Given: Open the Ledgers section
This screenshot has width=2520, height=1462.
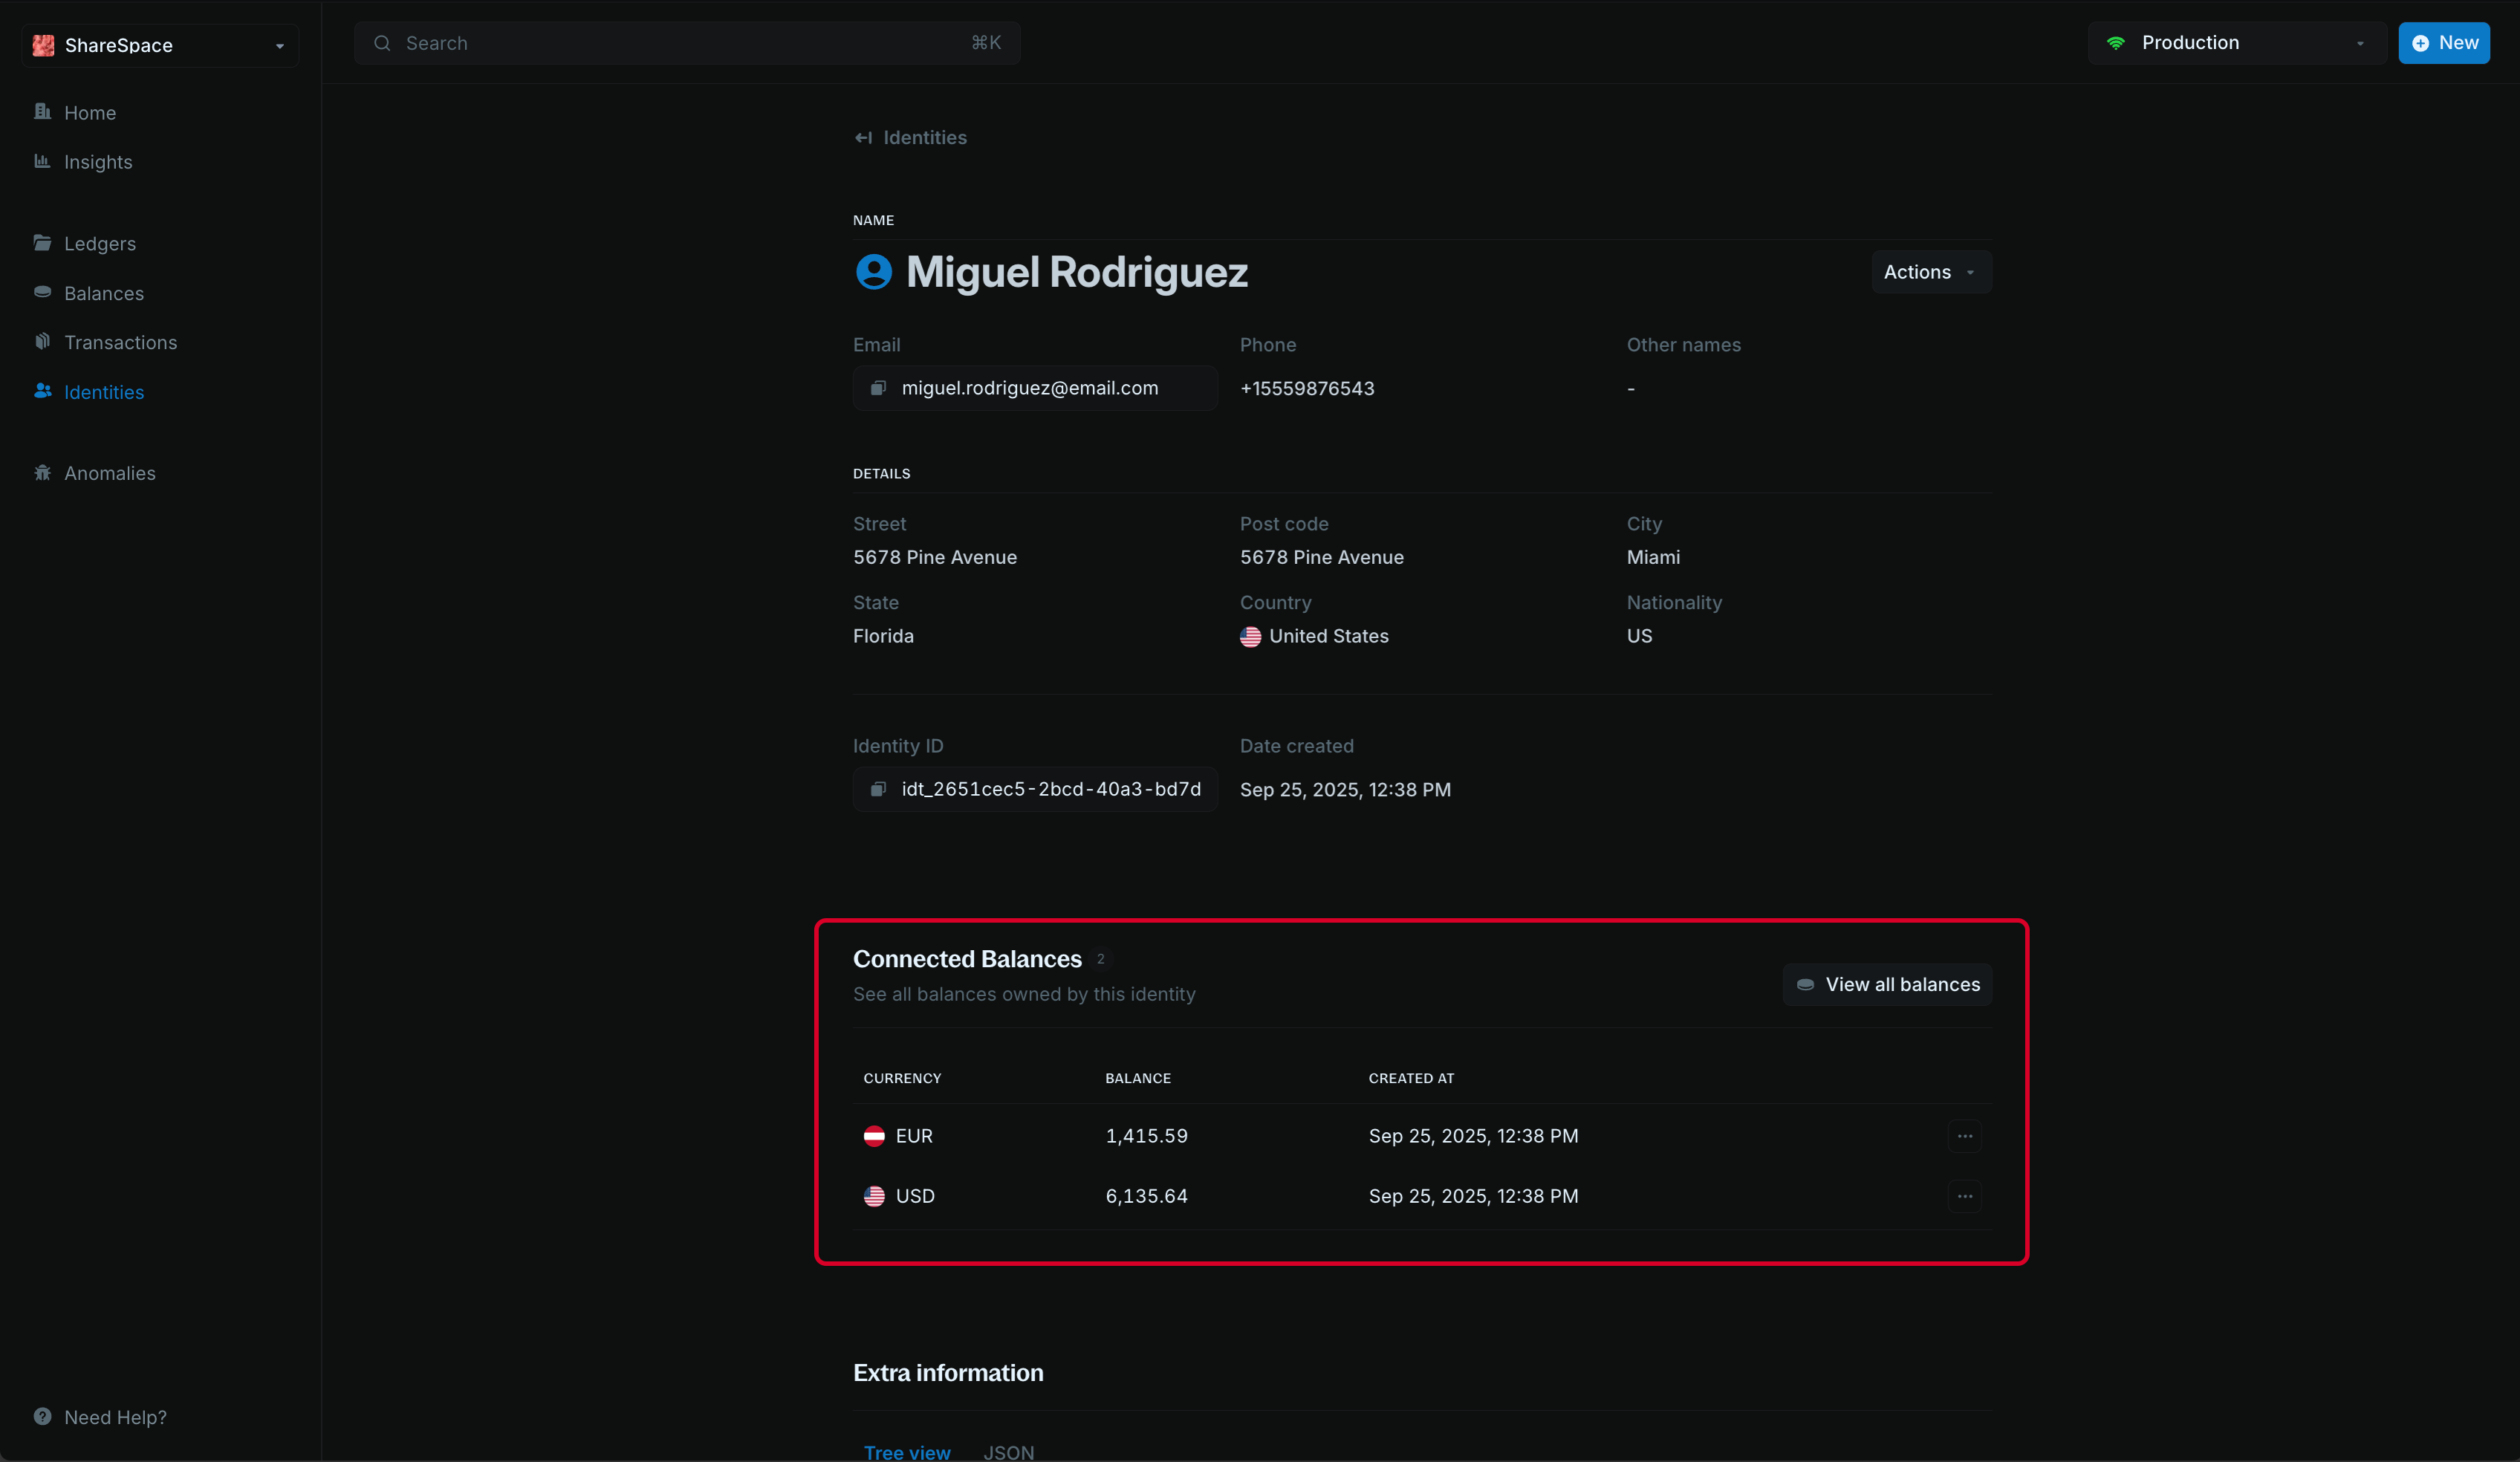Looking at the screenshot, I should [x=99, y=243].
